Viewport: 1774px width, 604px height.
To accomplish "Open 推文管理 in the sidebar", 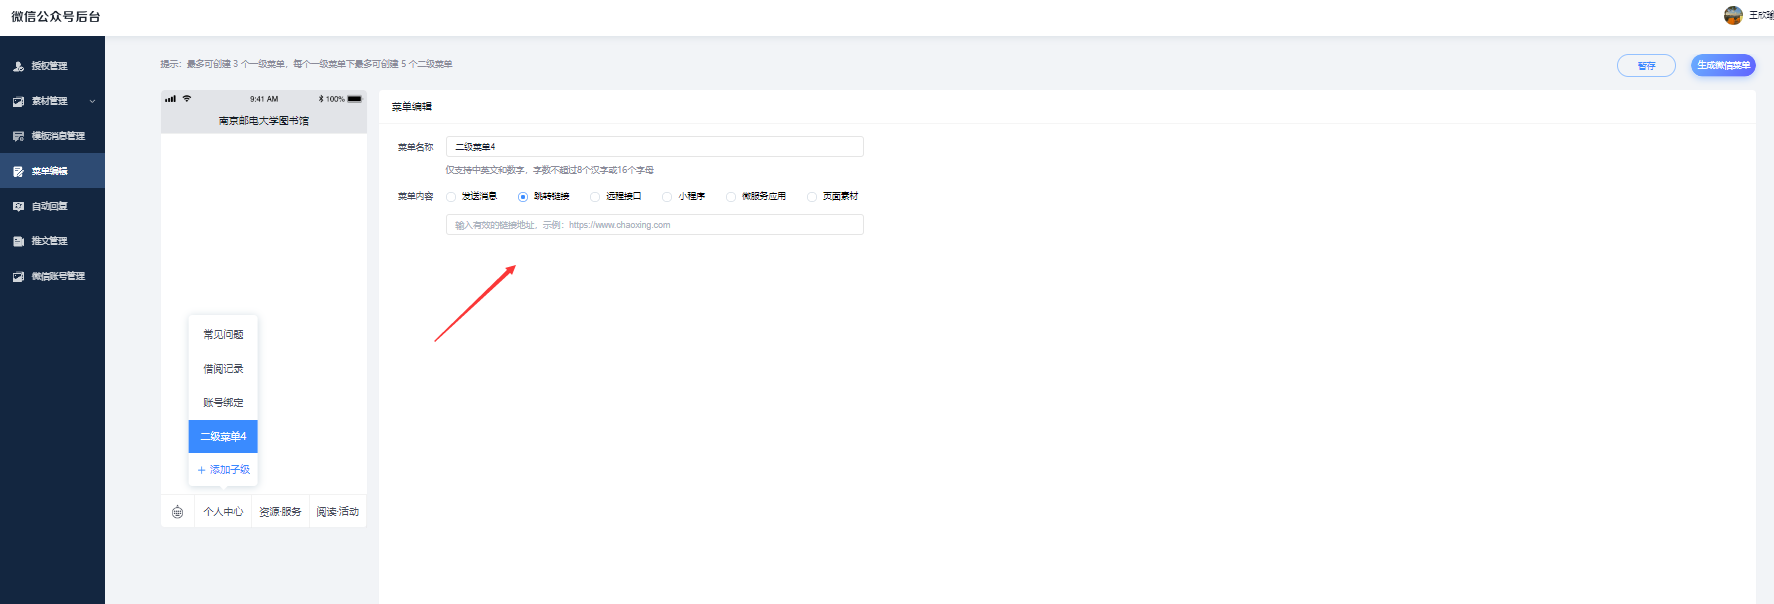I will click(x=52, y=241).
